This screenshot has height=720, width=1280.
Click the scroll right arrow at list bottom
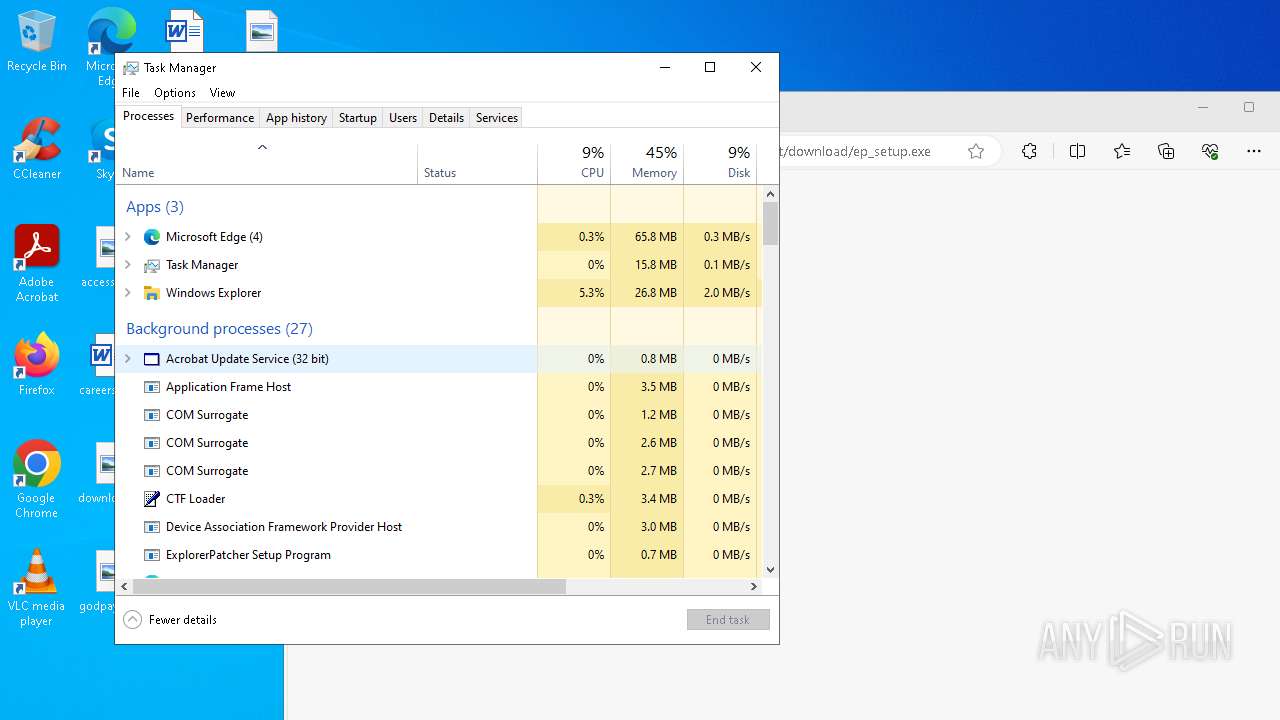pyautogui.click(x=754, y=587)
